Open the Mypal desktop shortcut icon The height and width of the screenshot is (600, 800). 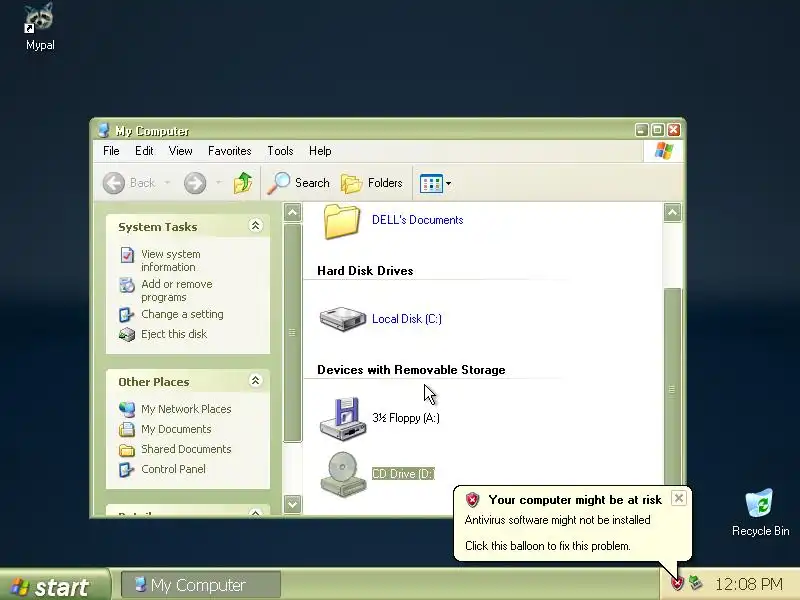[40, 27]
